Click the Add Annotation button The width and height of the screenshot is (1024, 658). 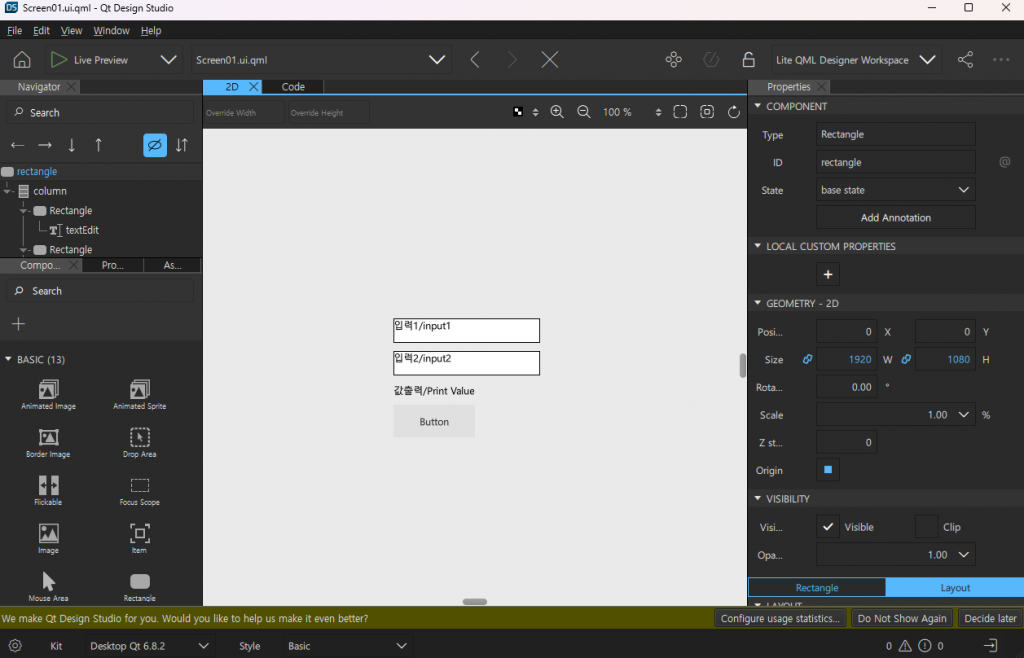click(895, 218)
